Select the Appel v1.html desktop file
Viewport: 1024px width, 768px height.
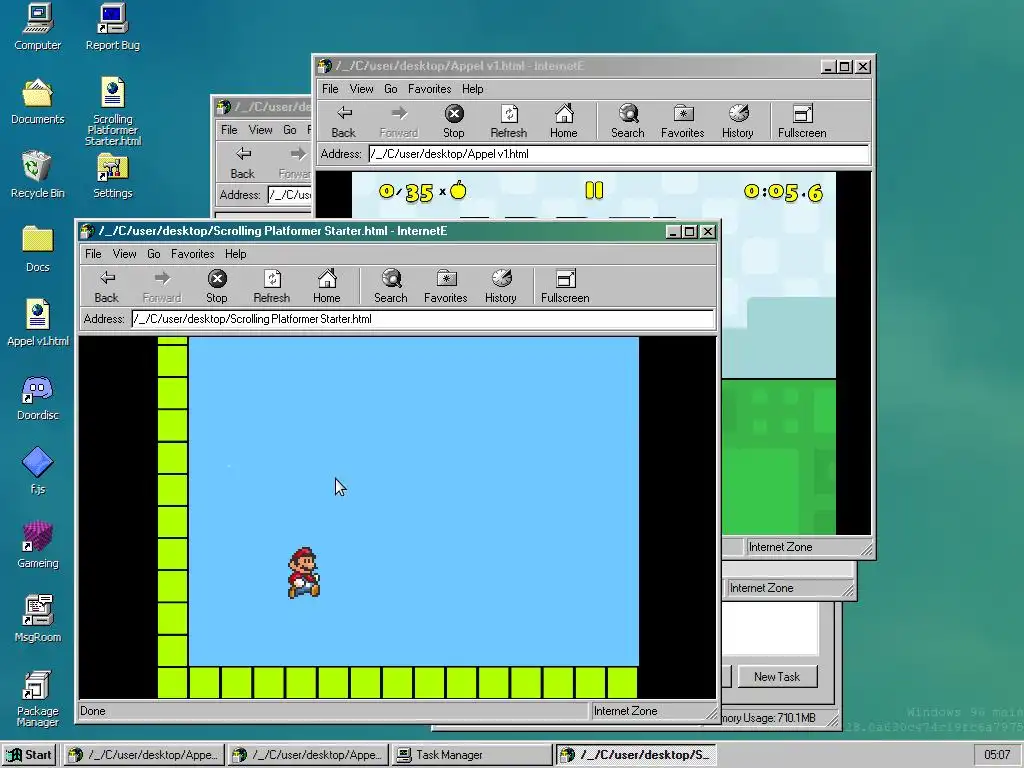(37, 323)
